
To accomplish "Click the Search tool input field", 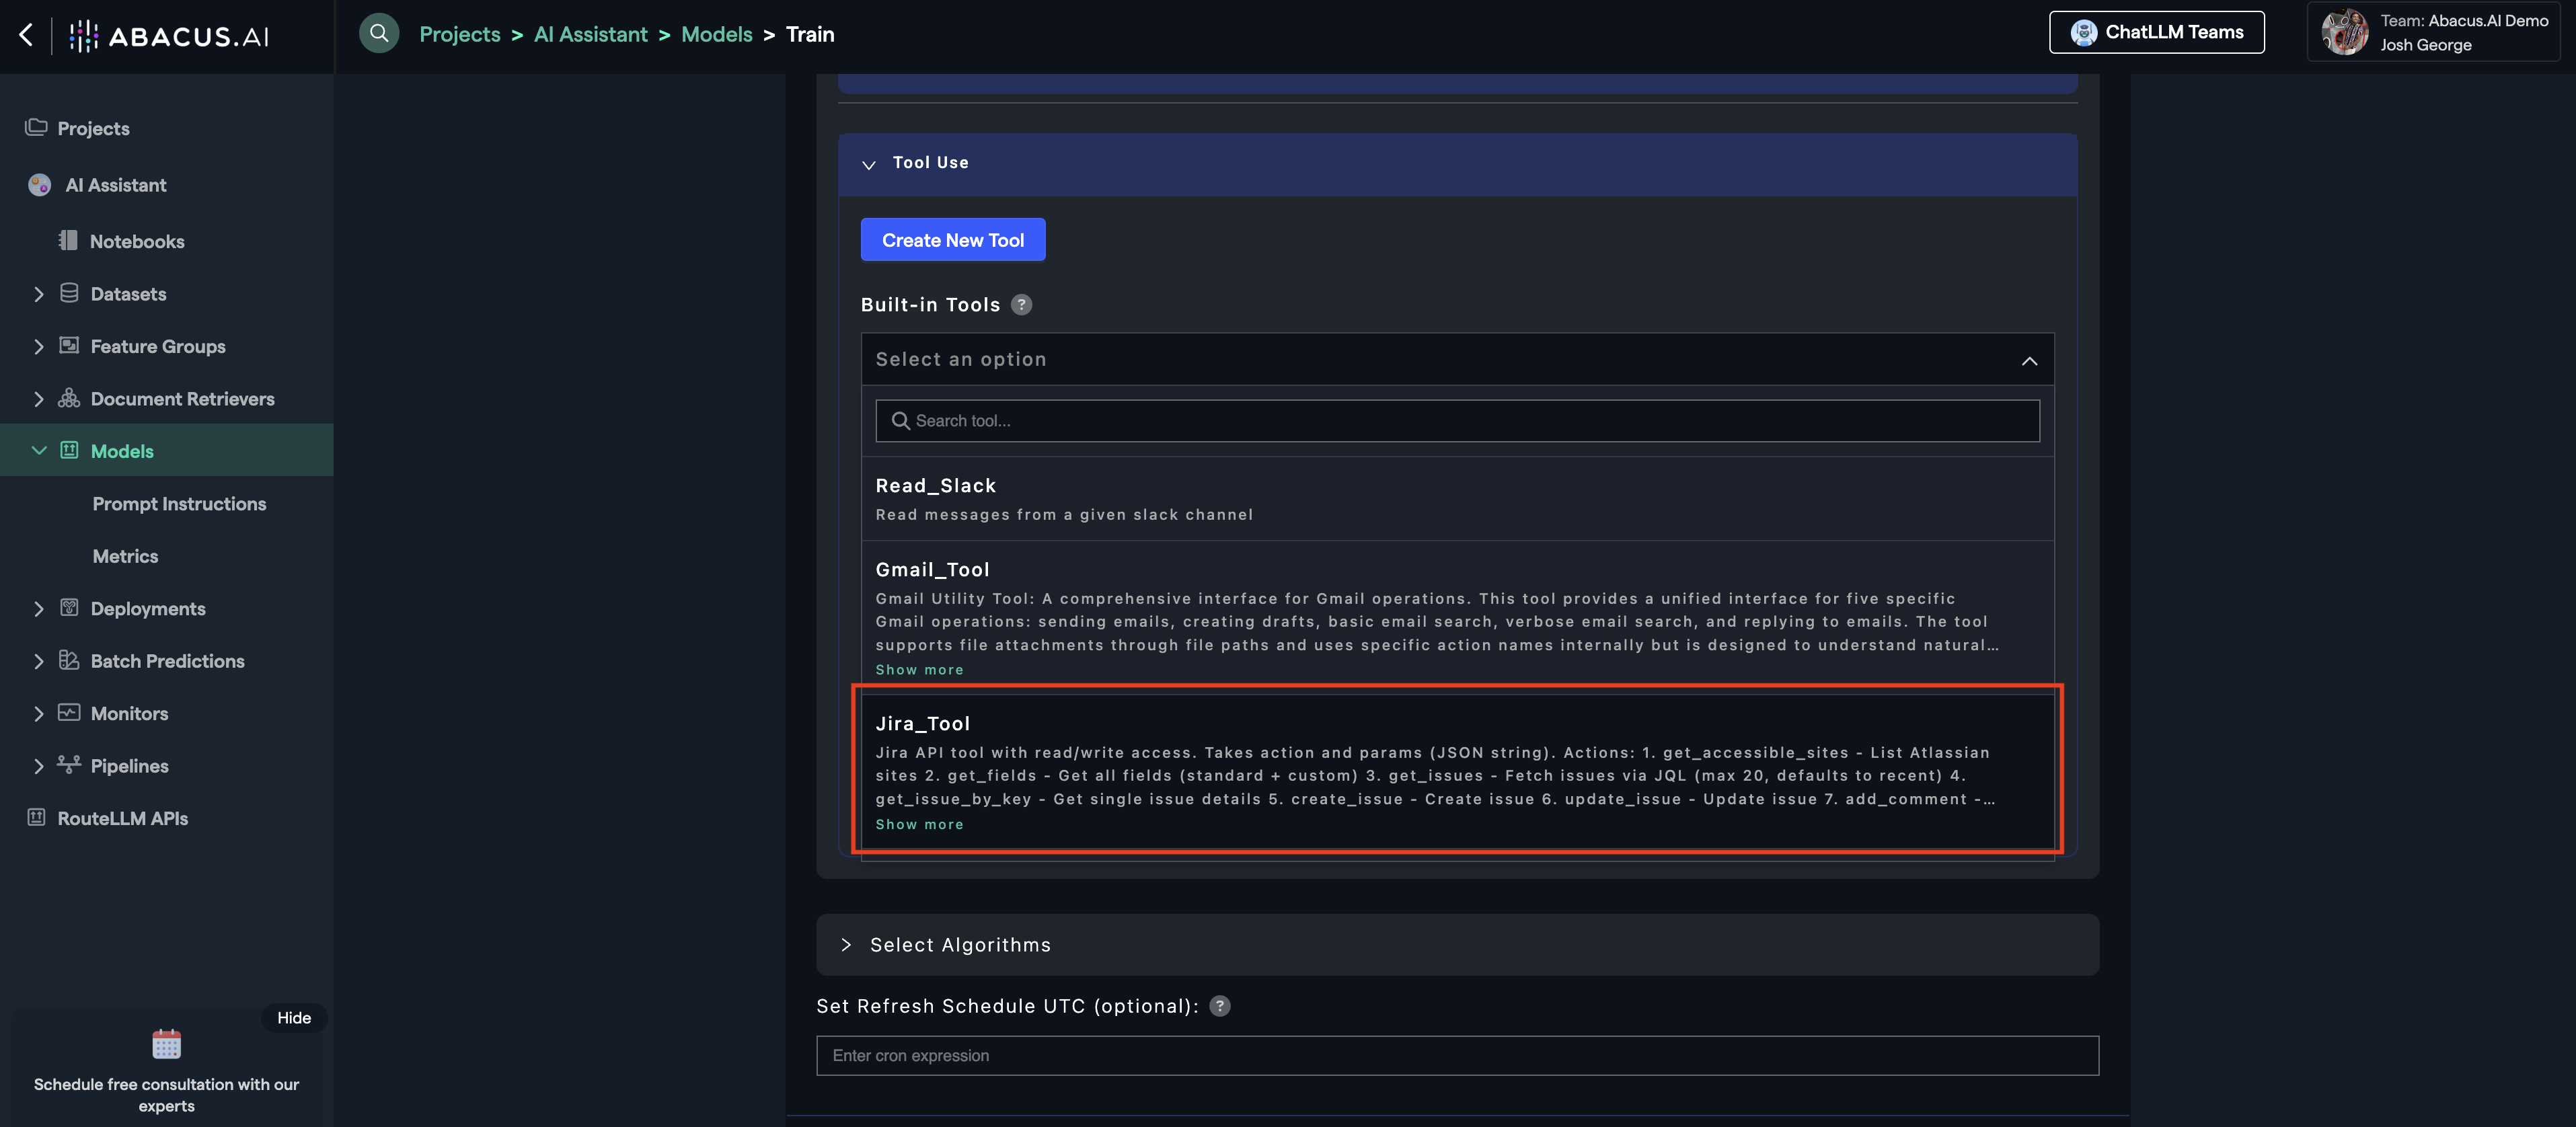I will click(x=1457, y=421).
